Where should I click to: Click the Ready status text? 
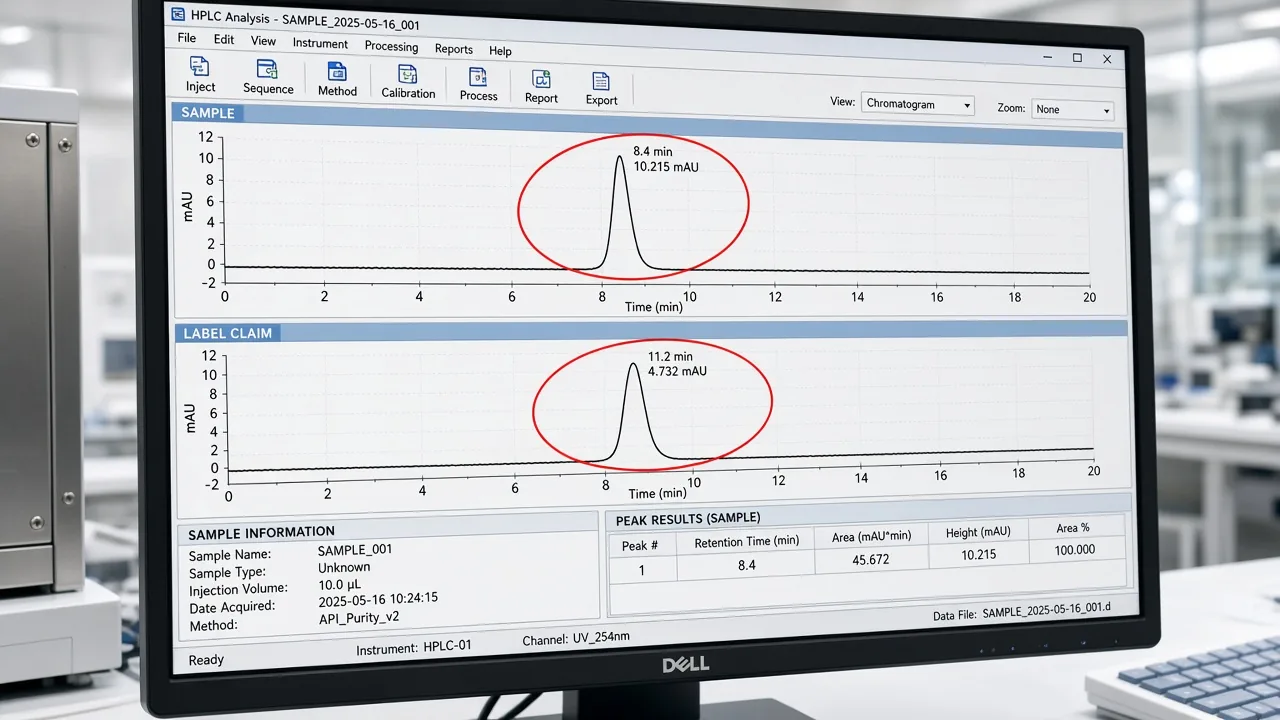(x=206, y=660)
